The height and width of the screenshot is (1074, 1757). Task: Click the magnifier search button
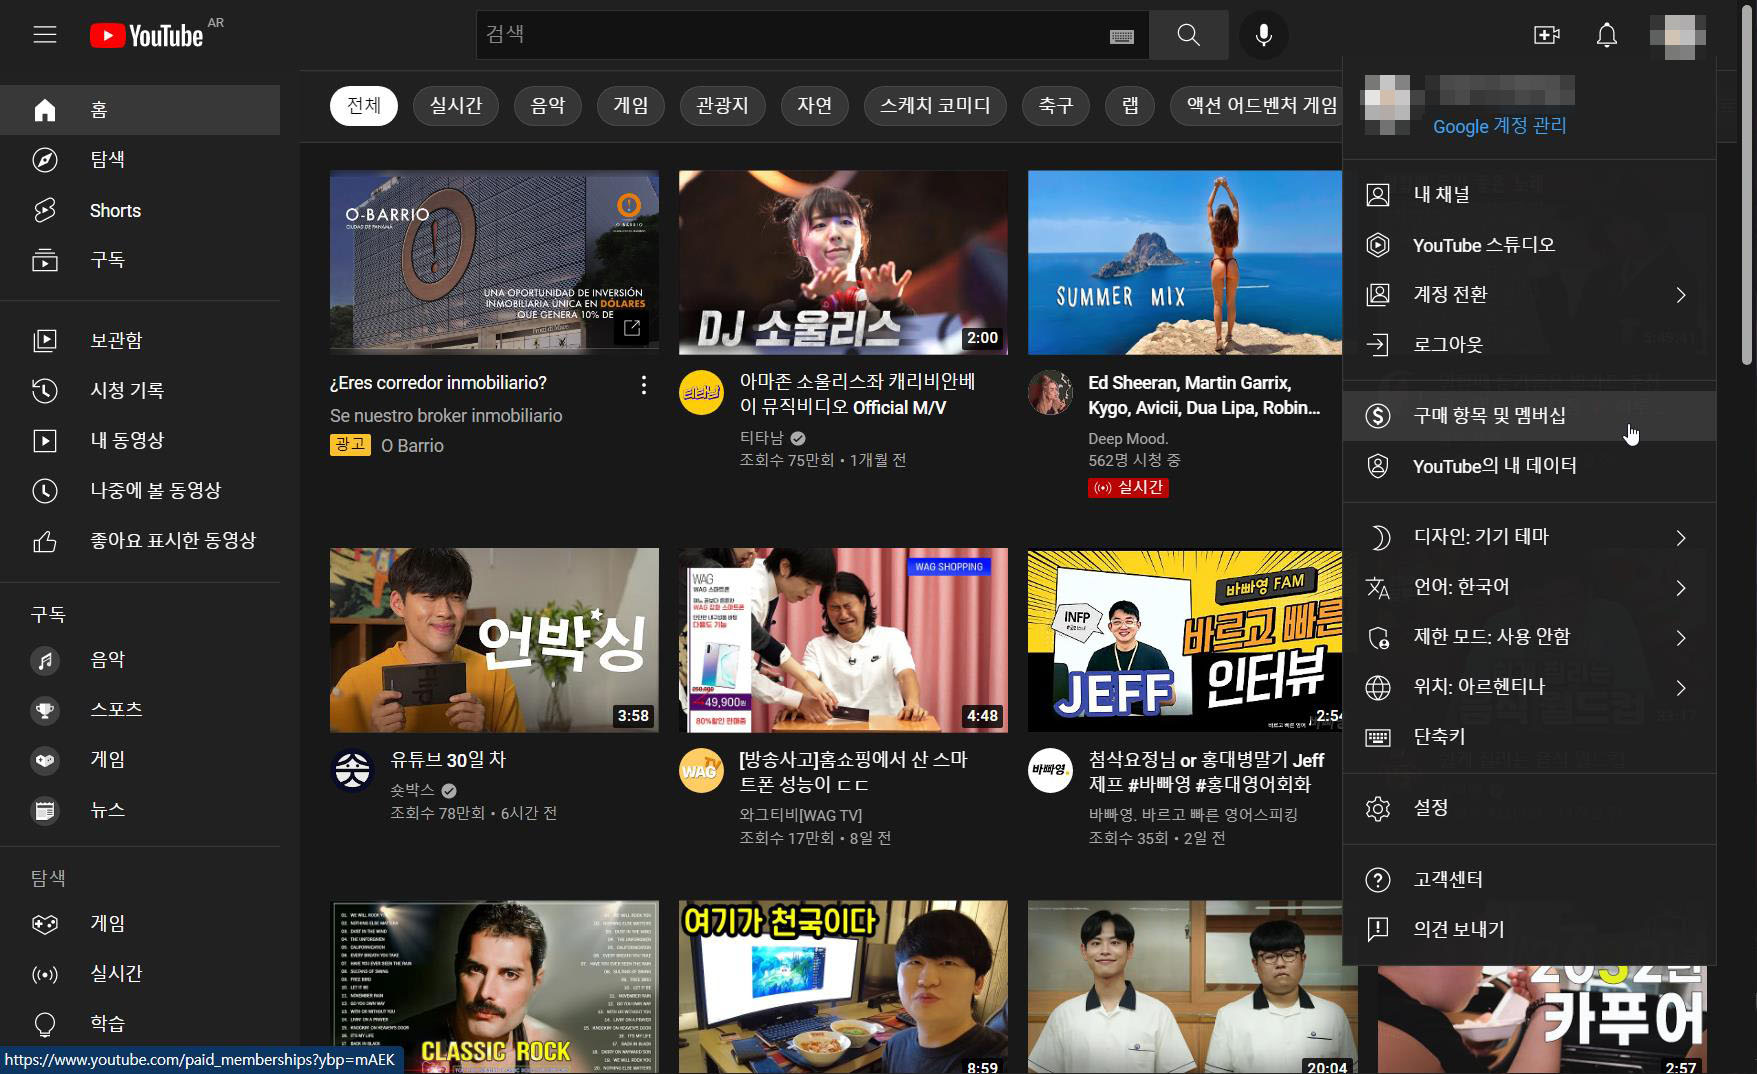[x=1188, y=35]
